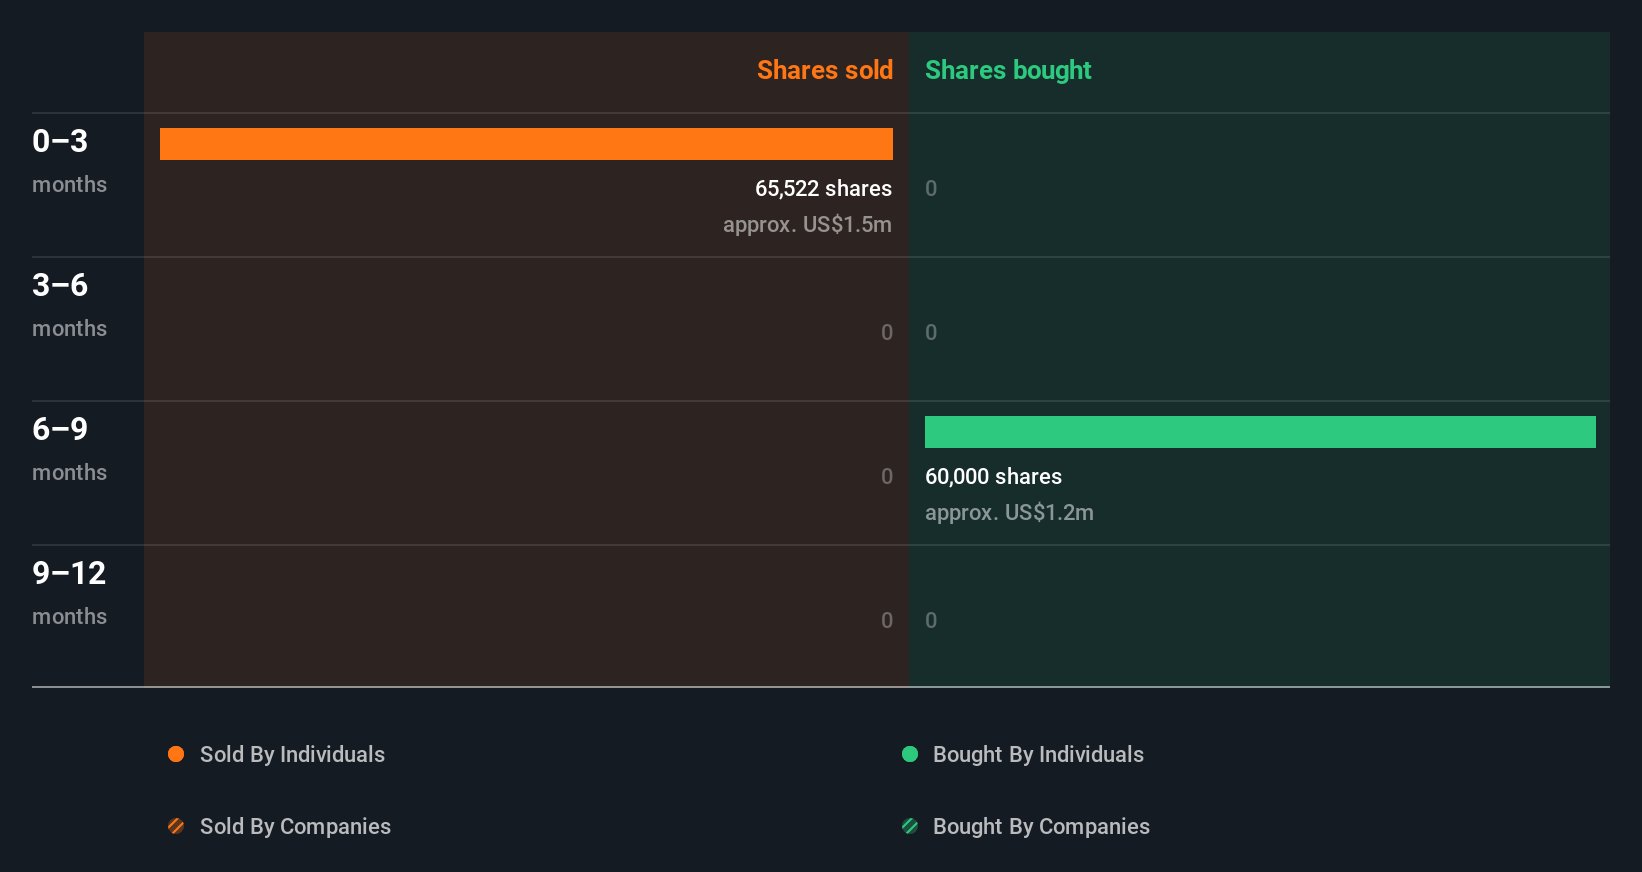The image size is (1642, 872).
Task: Click the approx. US$1.5m value
Action: 807,224
